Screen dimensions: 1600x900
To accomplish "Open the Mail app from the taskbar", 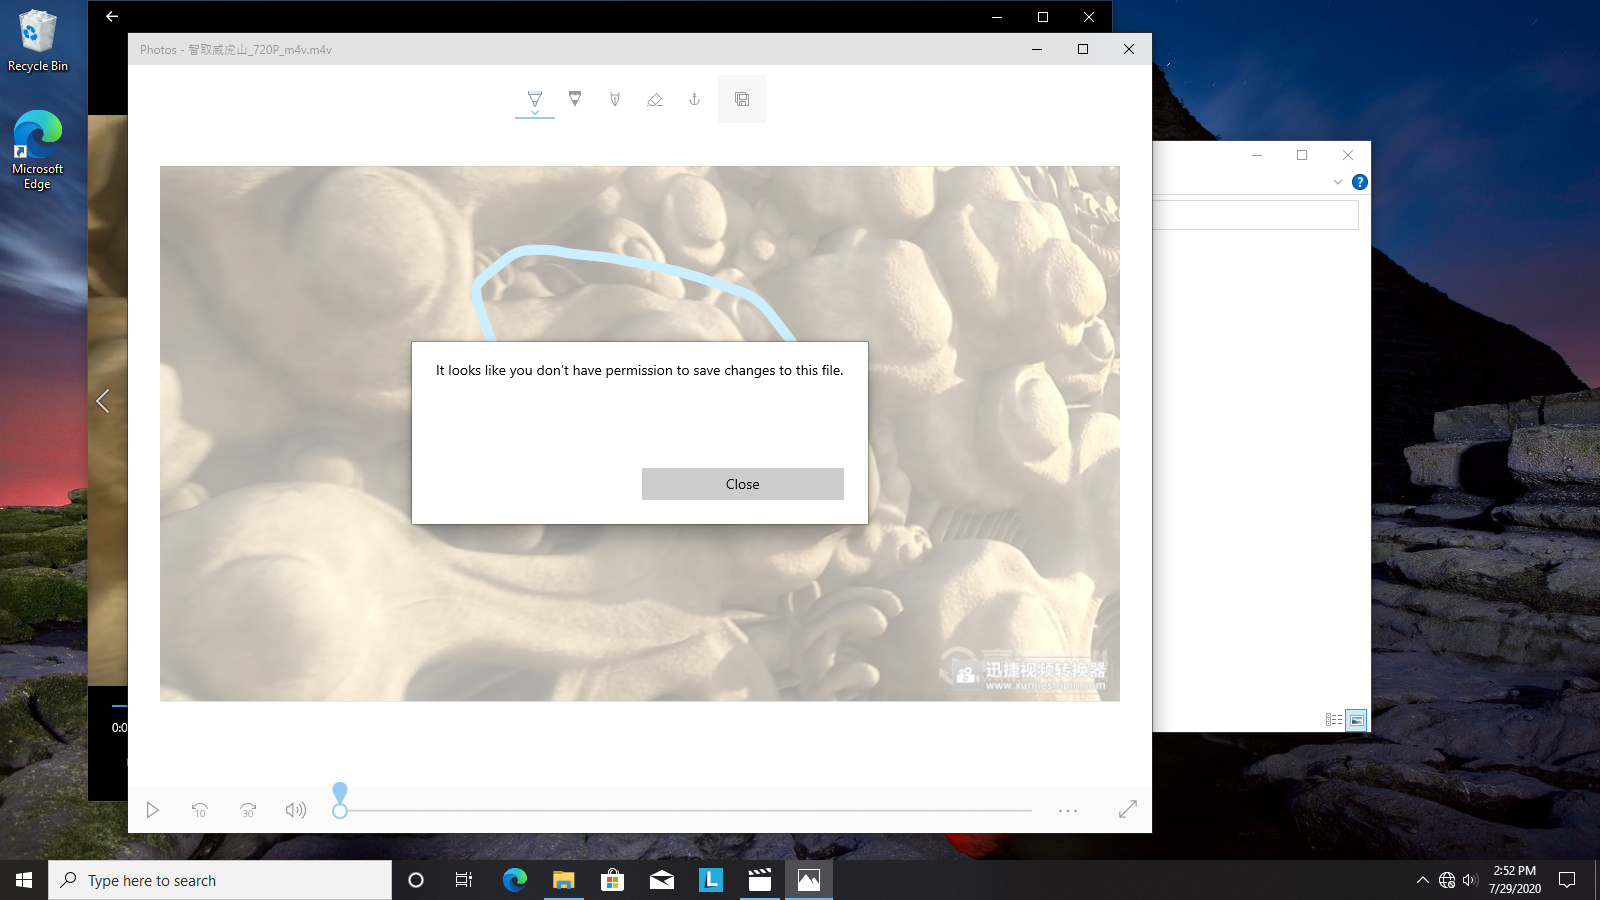I will [662, 880].
